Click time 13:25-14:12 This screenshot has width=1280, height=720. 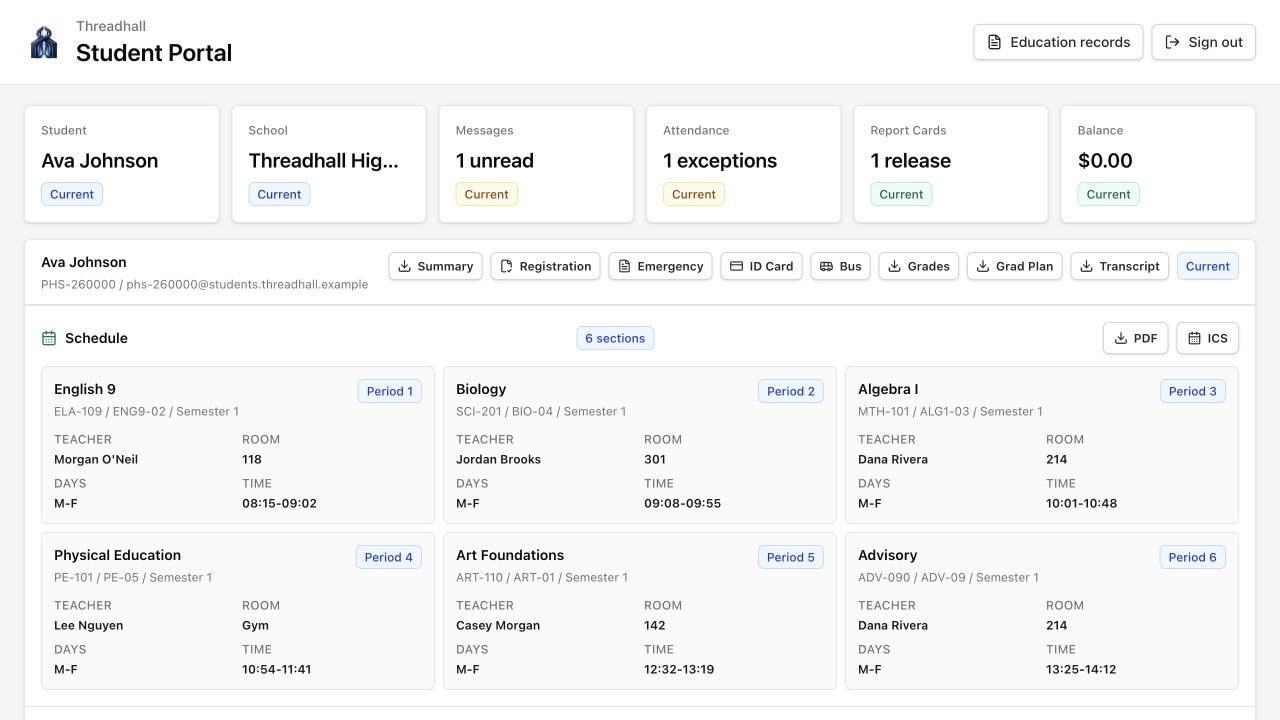pyautogui.click(x=1081, y=669)
